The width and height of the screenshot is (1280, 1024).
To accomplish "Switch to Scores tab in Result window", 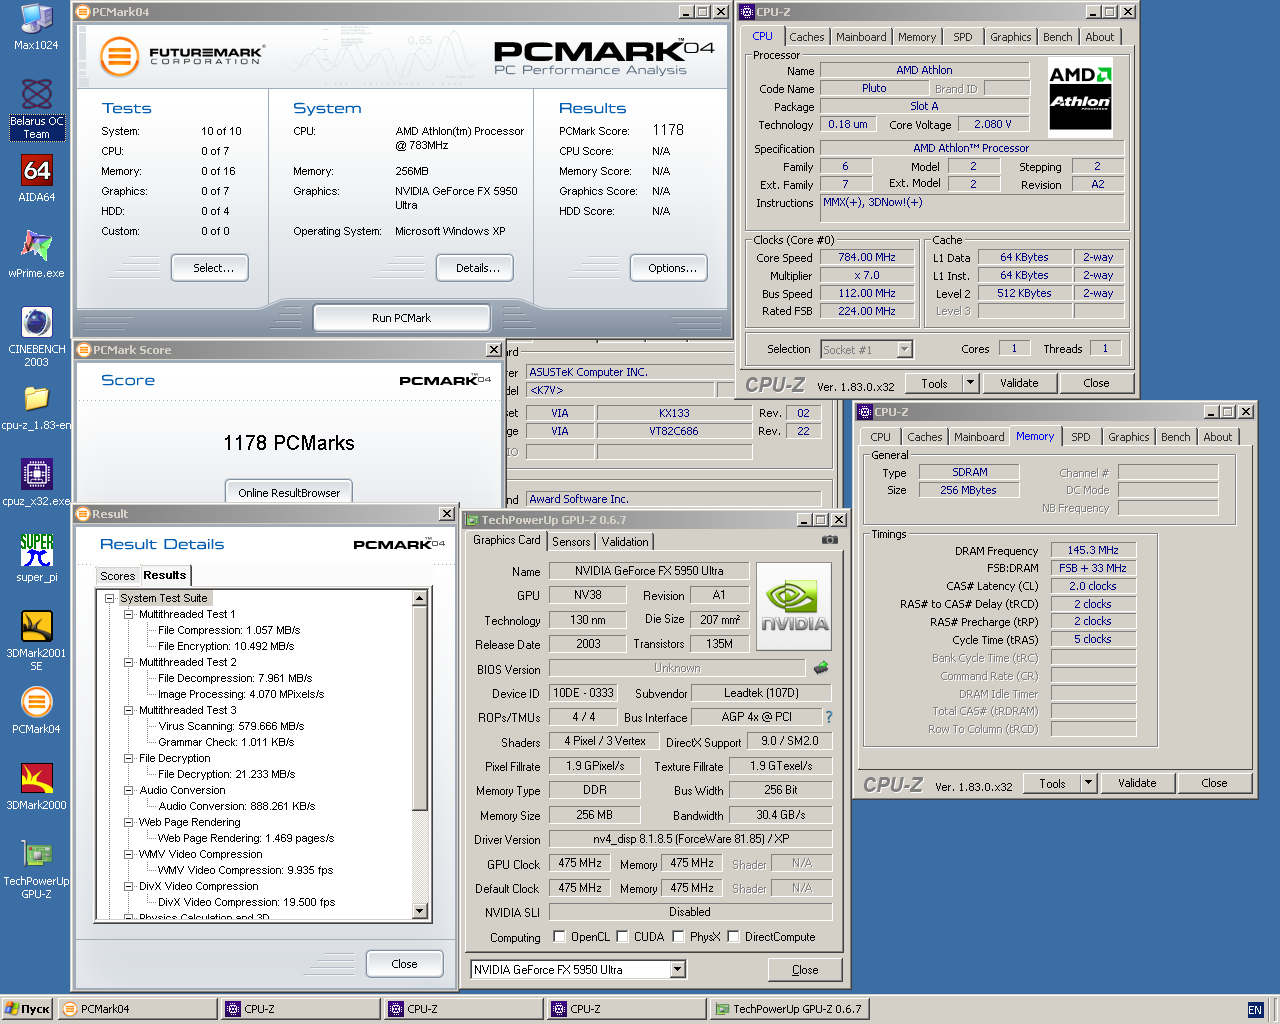I will [117, 576].
